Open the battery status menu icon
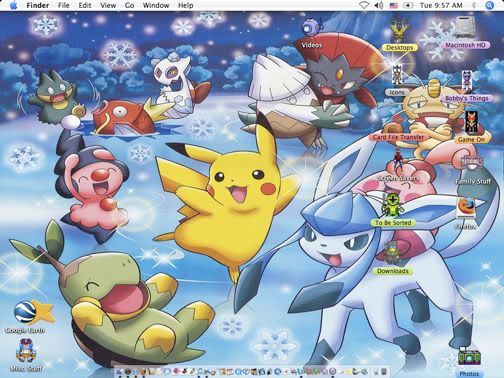Screen dimensions: 504x378 pos(408,5)
